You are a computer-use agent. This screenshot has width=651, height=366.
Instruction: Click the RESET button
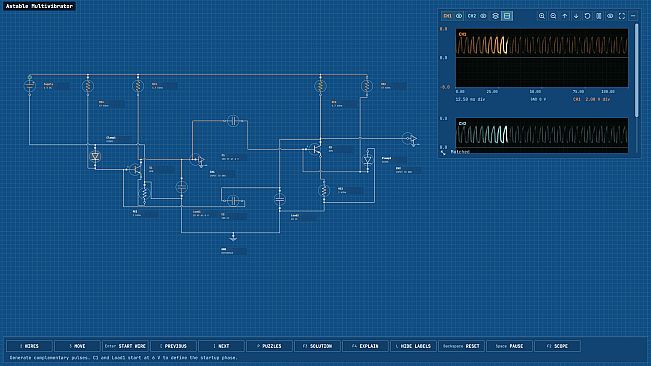(461, 346)
